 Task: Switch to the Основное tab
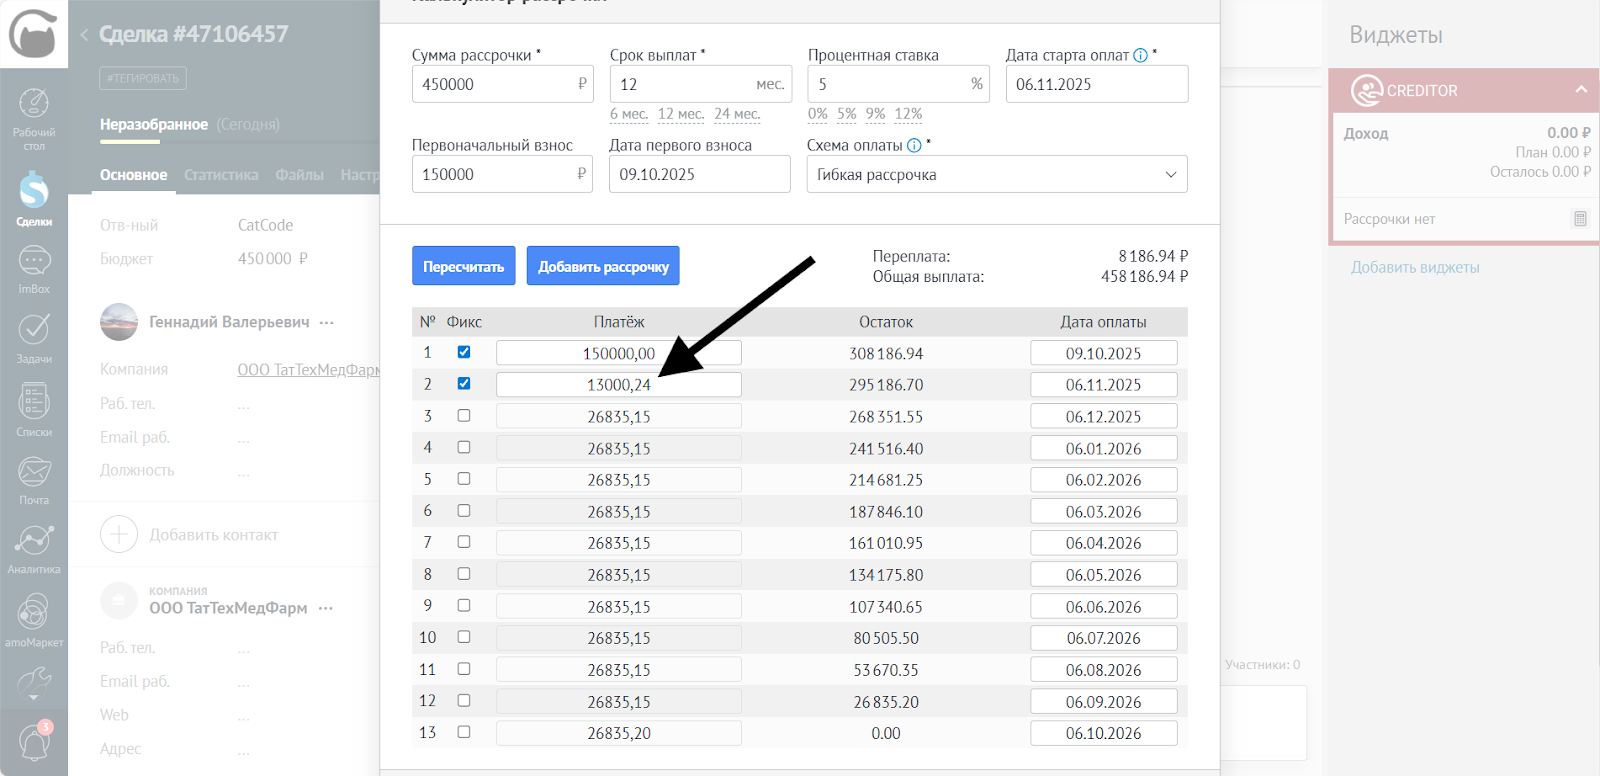(x=133, y=175)
